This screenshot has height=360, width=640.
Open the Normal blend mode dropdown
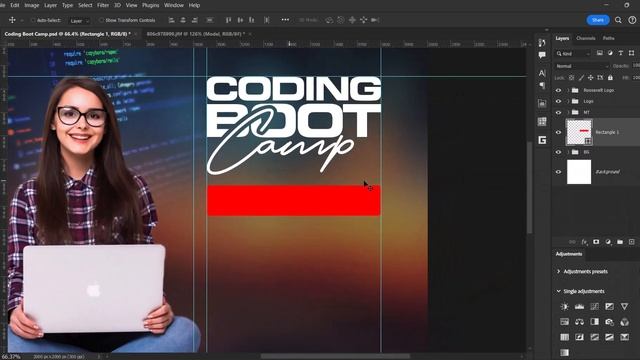point(582,66)
